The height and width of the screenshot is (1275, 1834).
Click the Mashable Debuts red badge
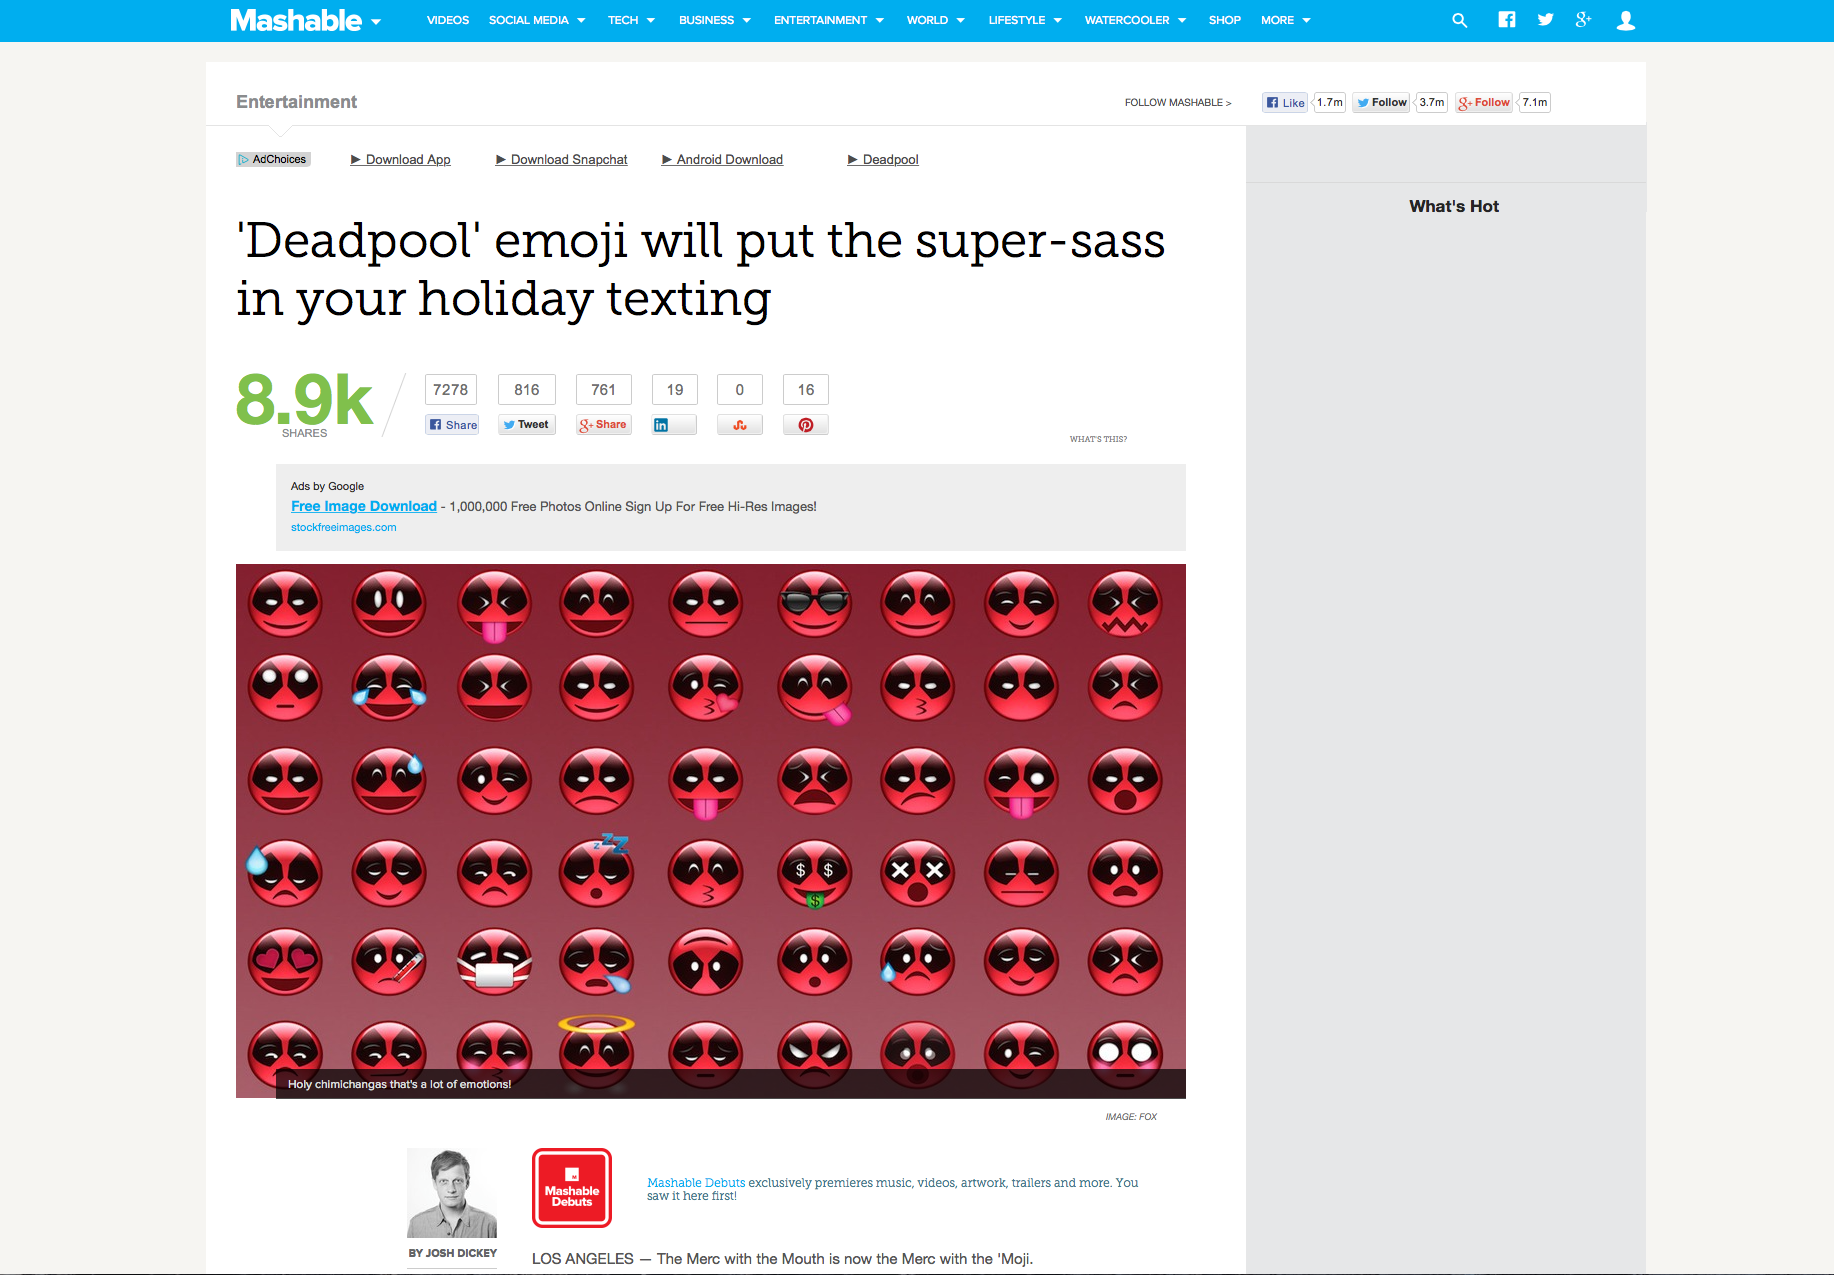[572, 1188]
